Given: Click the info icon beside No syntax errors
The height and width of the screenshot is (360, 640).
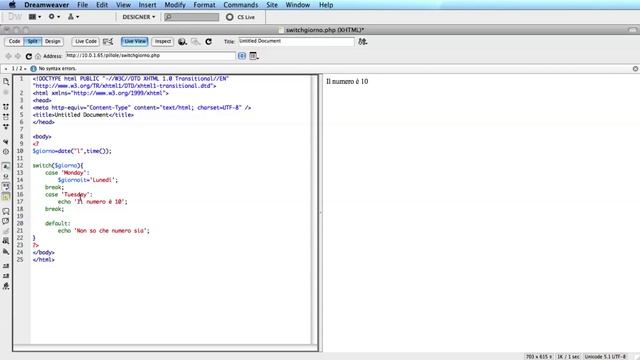Looking at the screenshot, I should (x=33, y=69).
